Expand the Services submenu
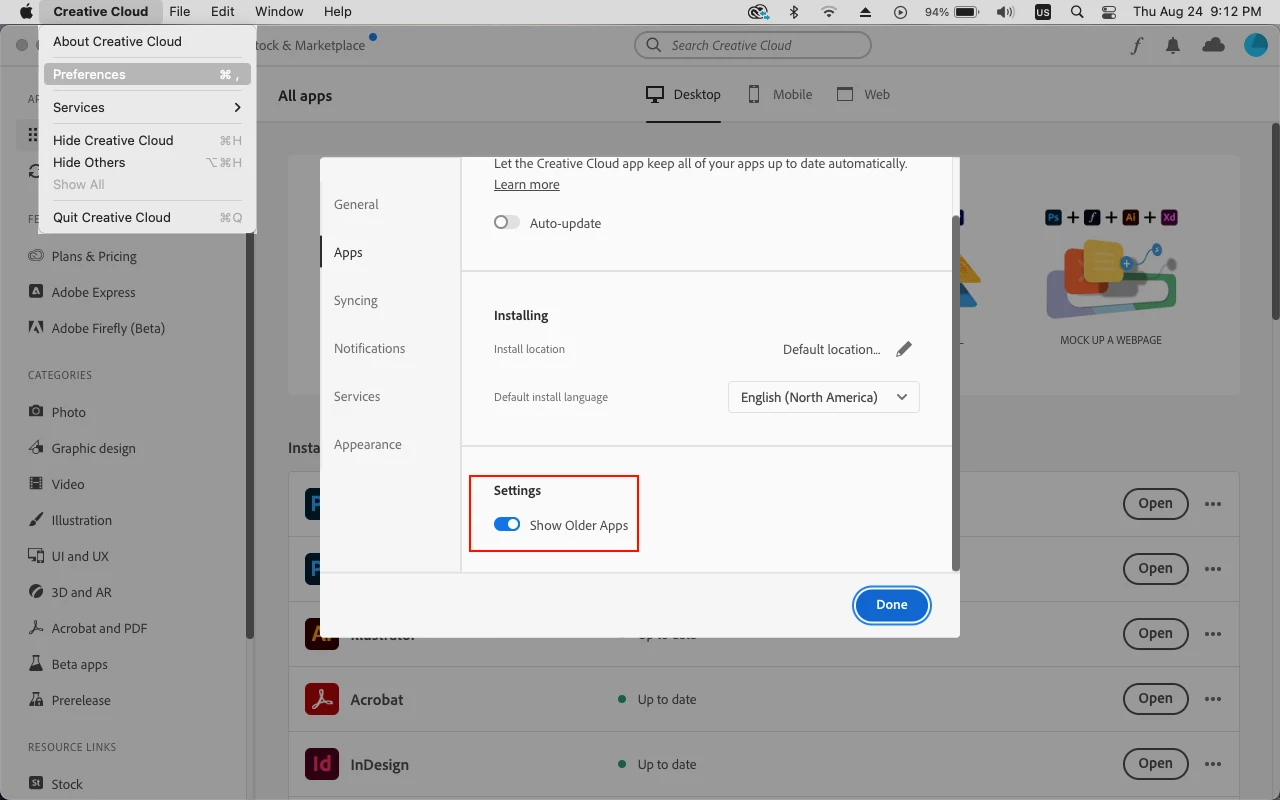This screenshot has height=800, width=1280. tap(147, 107)
